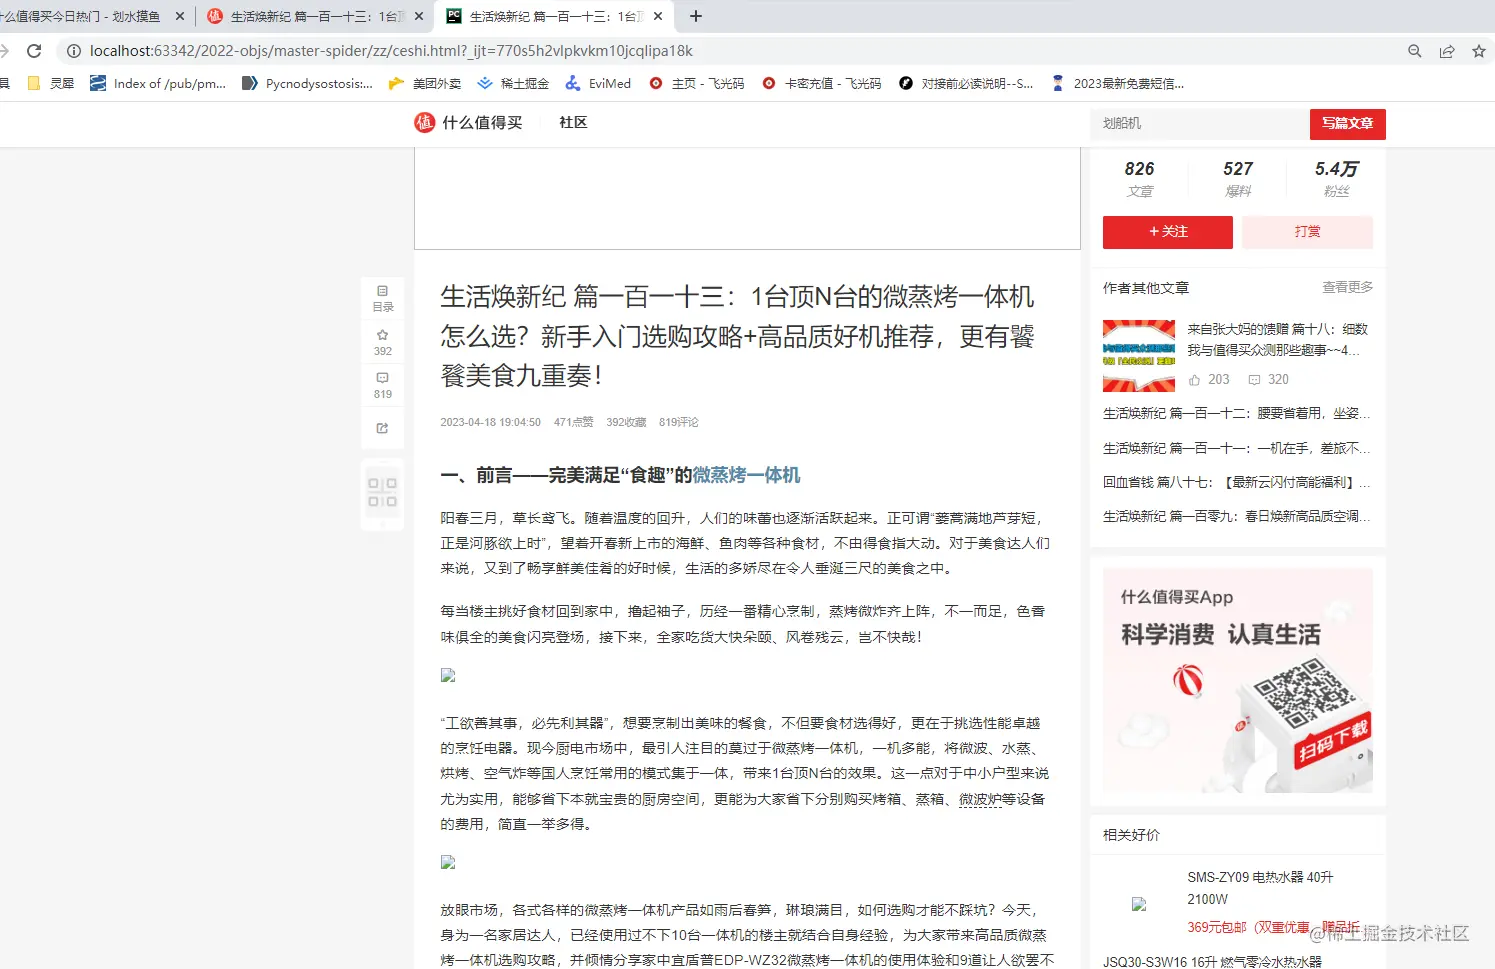The image size is (1495, 969).
Task: Click the thumbs-up icon showing 203
Action: tap(1194, 380)
